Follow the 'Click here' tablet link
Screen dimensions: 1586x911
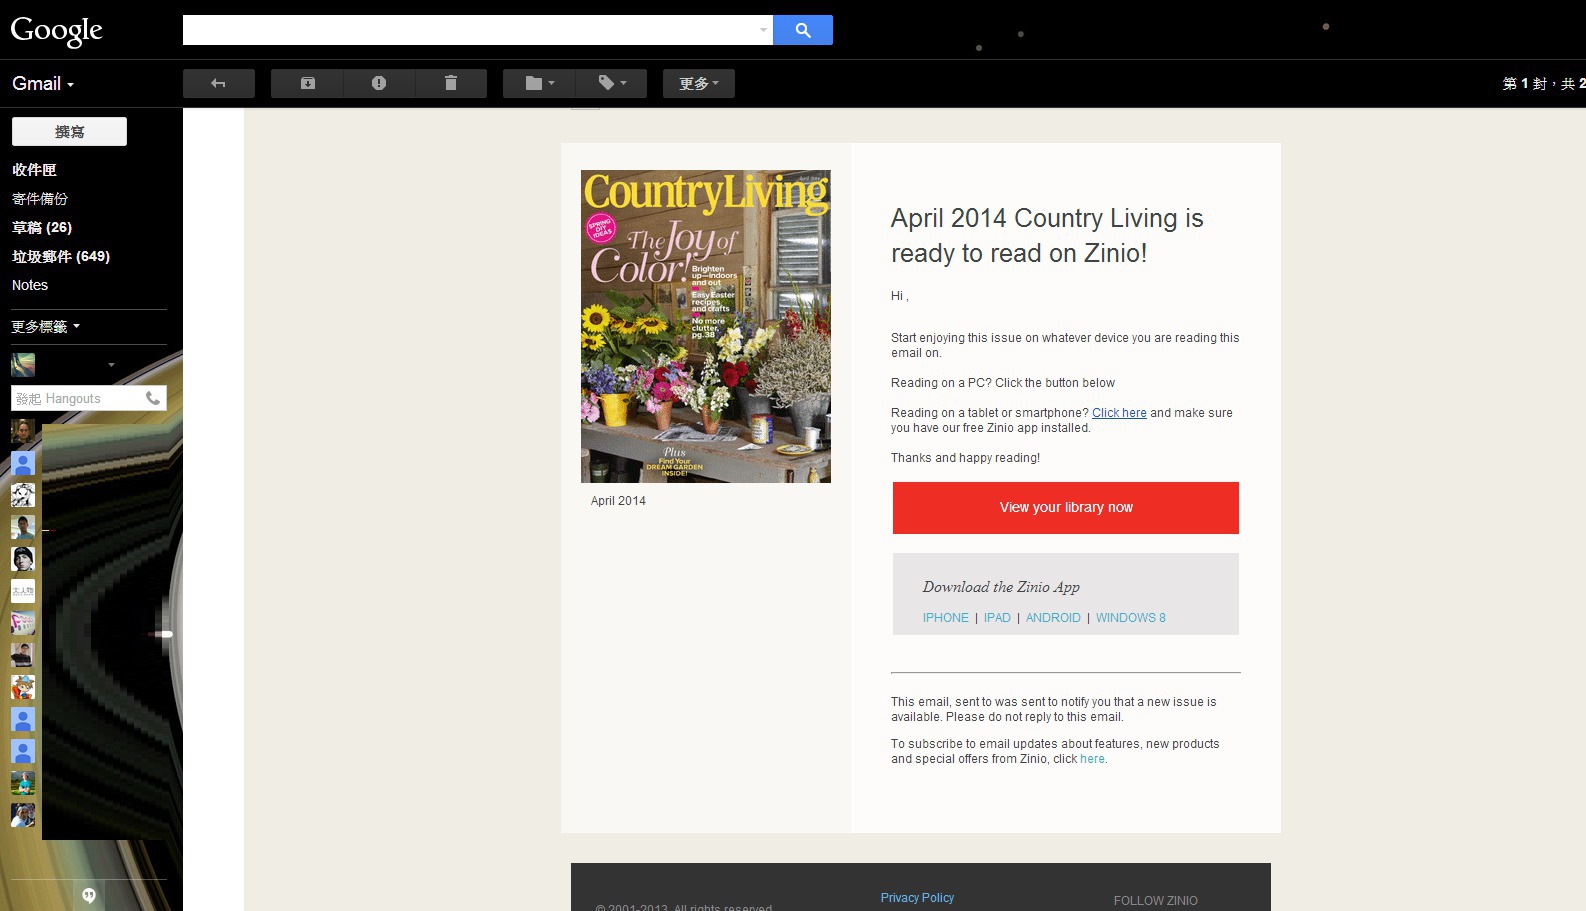pos(1119,413)
